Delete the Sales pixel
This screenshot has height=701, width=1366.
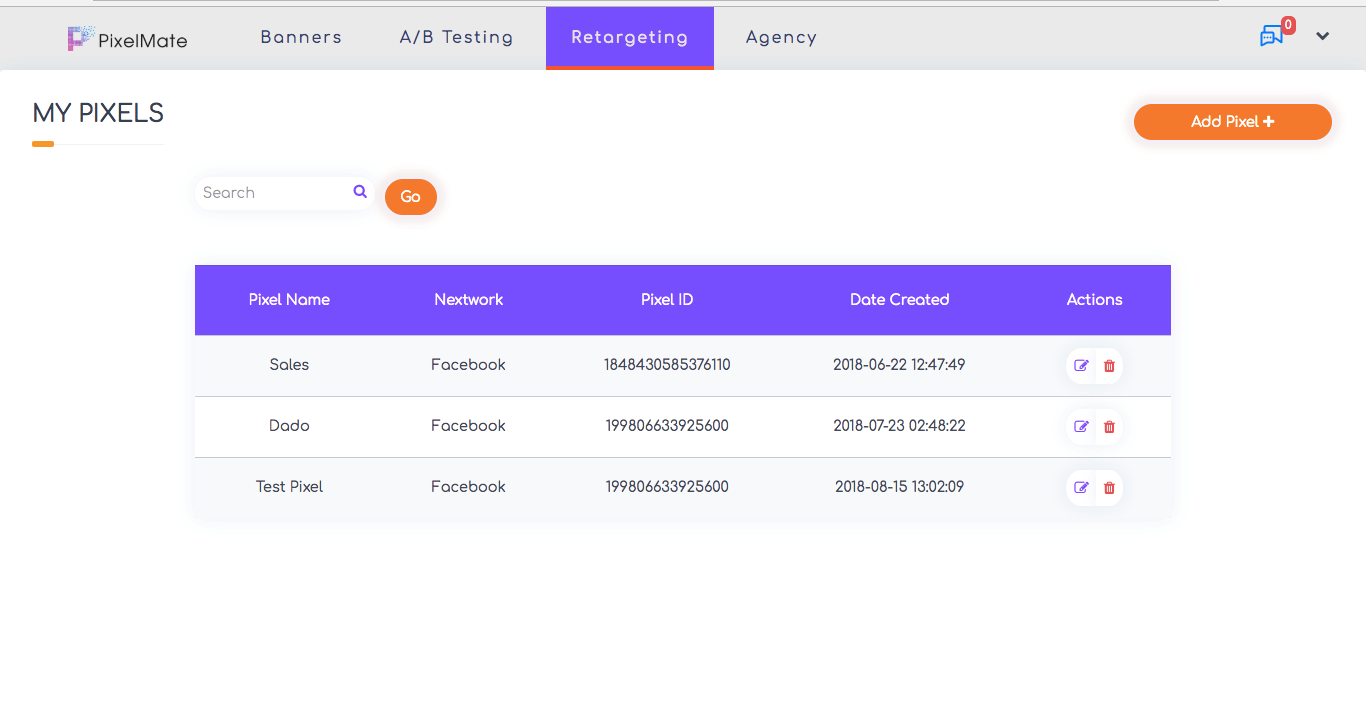1109,366
